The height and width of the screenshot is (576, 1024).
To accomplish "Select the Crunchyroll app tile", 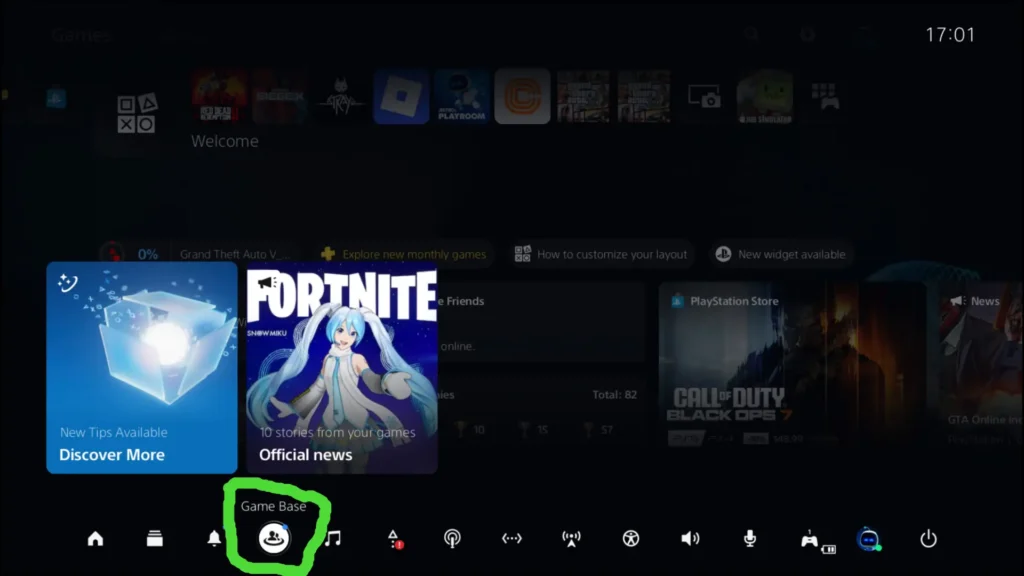I will point(522,97).
